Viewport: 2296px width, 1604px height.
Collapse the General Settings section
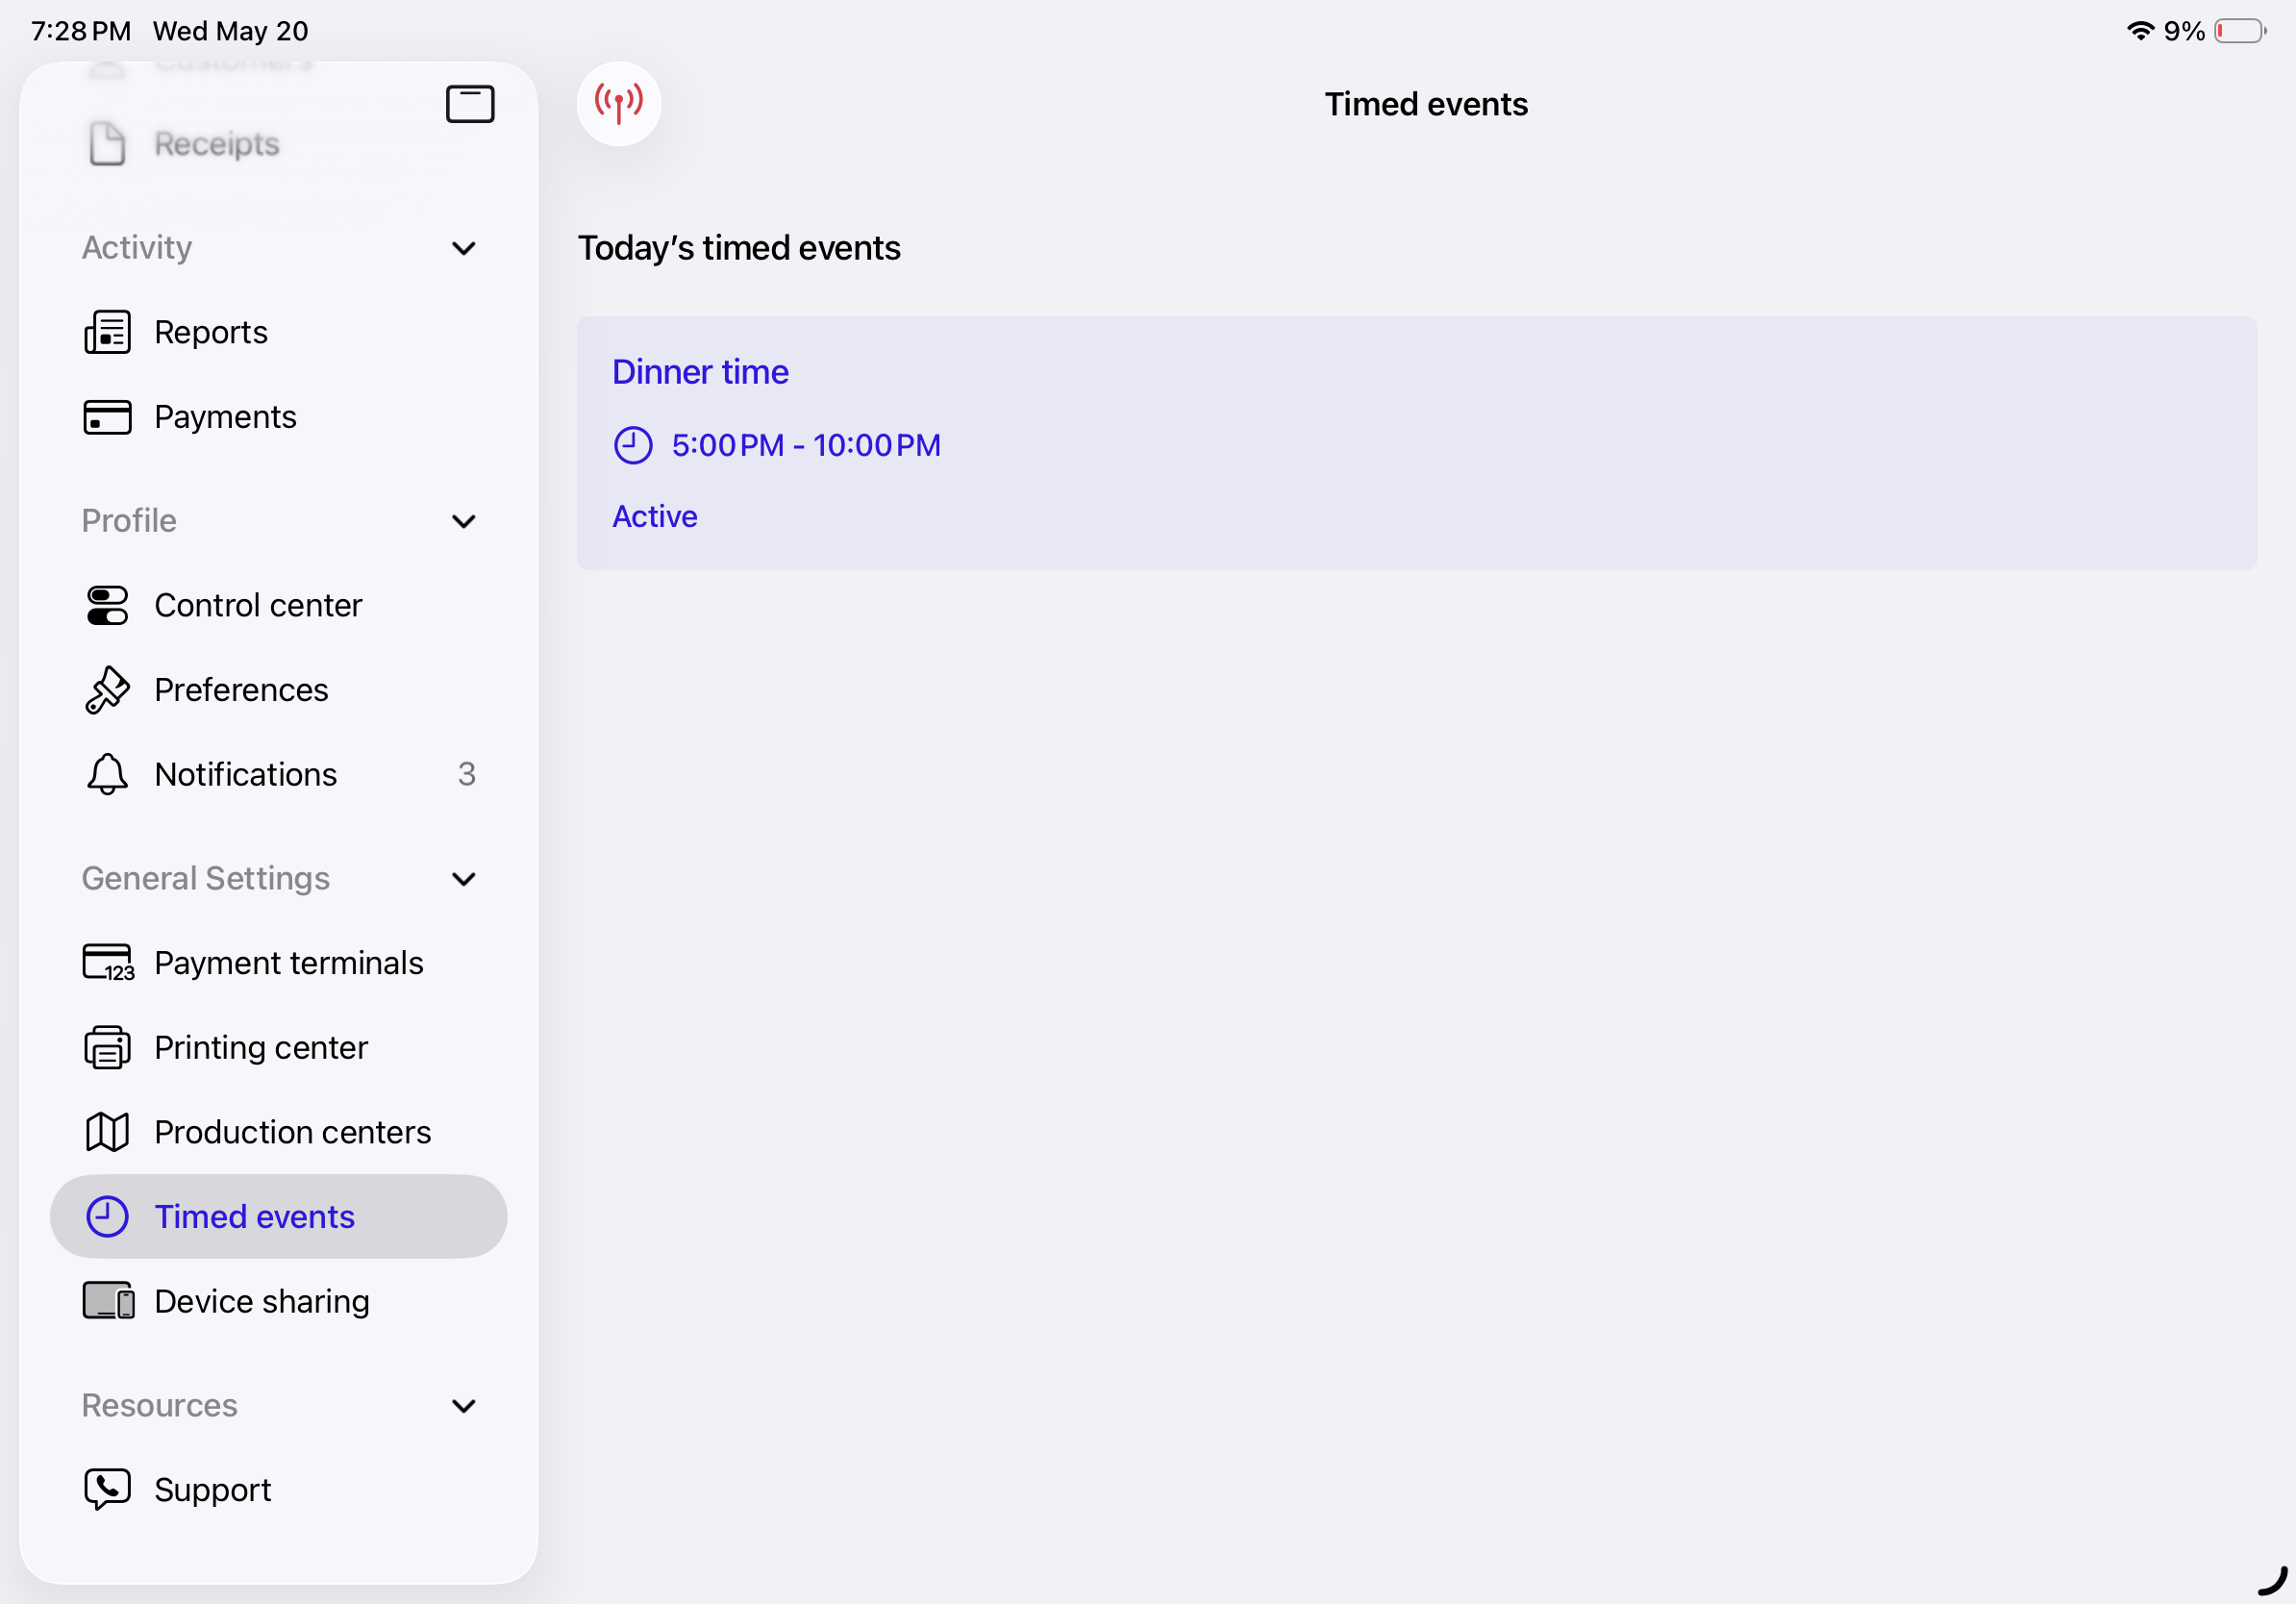464,879
